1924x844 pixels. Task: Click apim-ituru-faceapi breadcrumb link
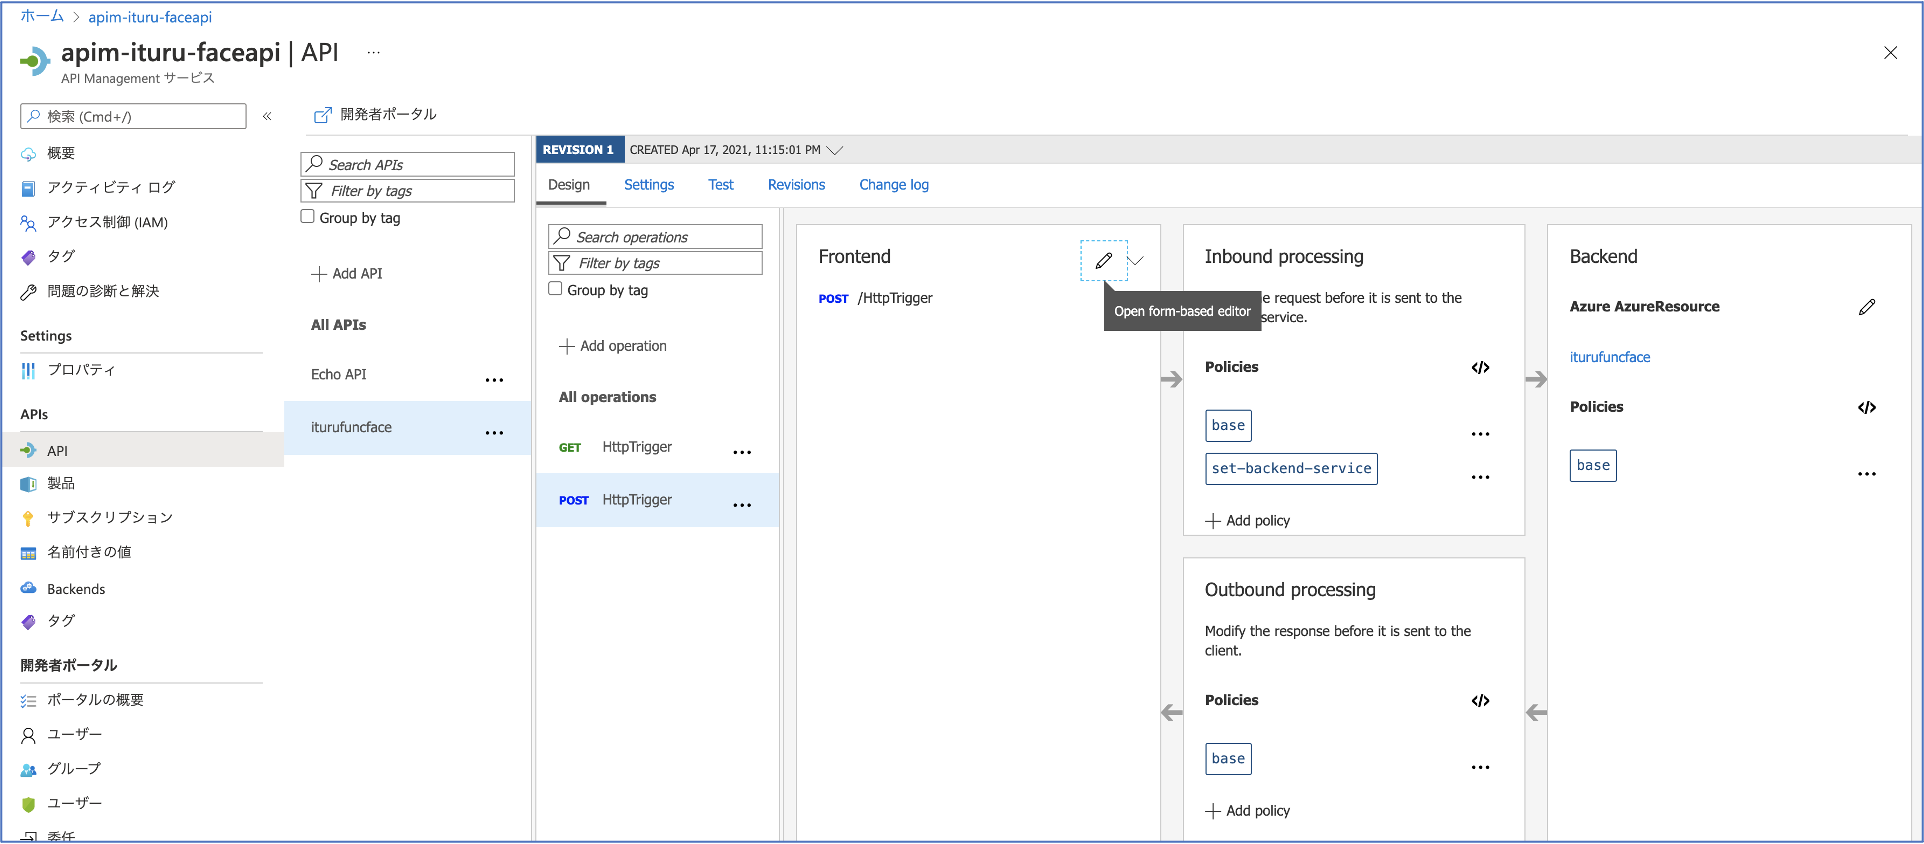150,17
